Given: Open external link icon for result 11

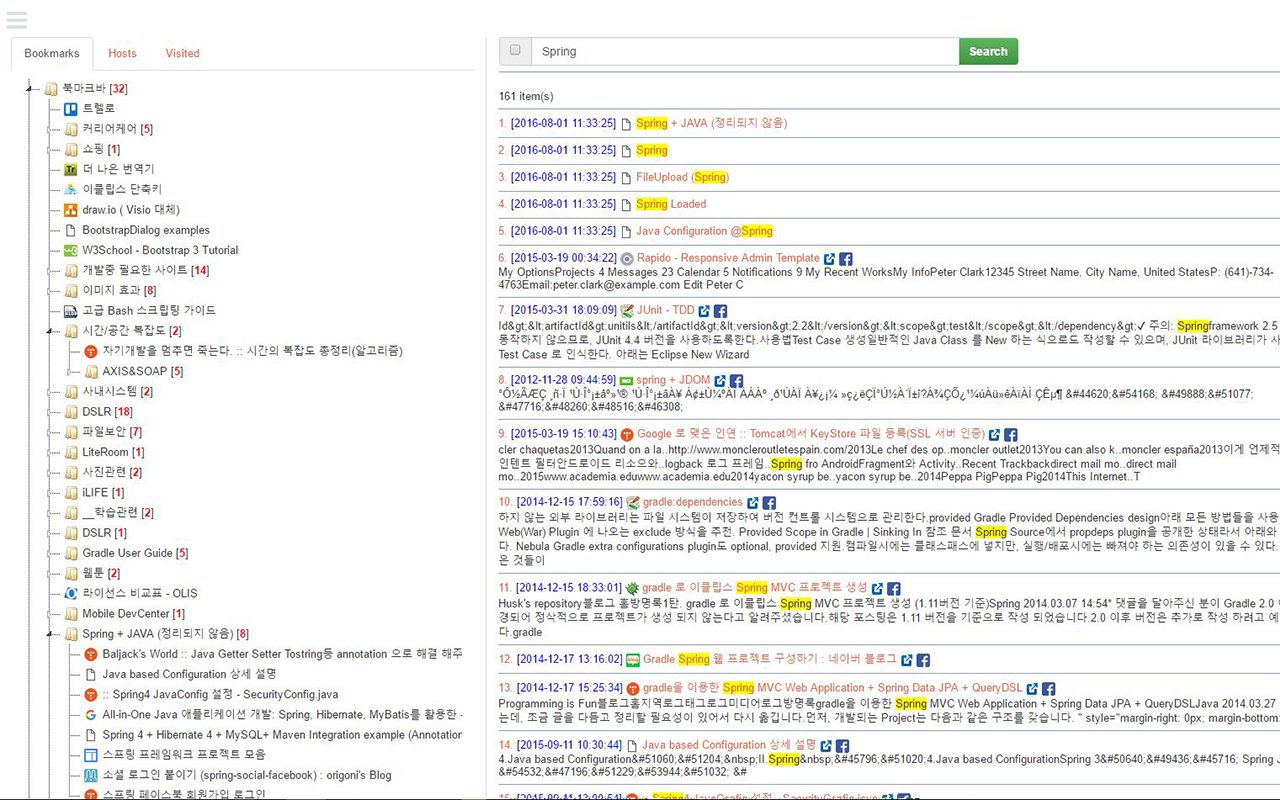Looking at the screenshot, I should pyautogui.click(x=877, y=589).
